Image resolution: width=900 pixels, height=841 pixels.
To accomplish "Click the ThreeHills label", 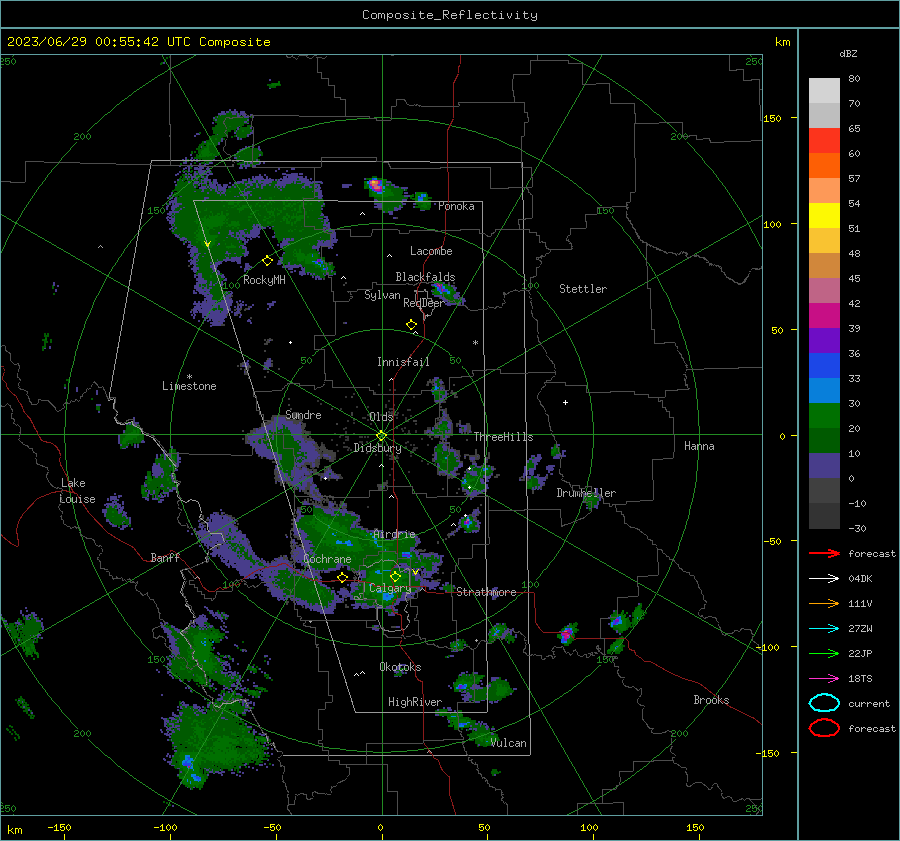I will coord(503,437).
